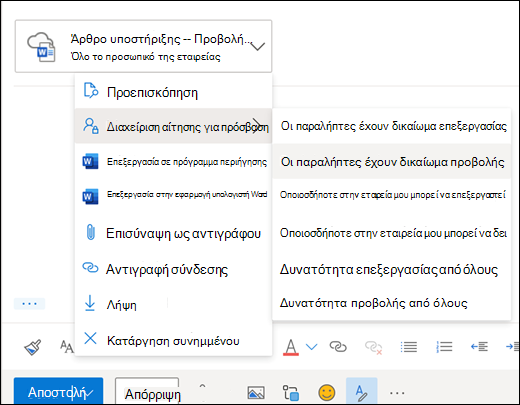Click the caret icon beside Απόρριψη

point(202,386)
